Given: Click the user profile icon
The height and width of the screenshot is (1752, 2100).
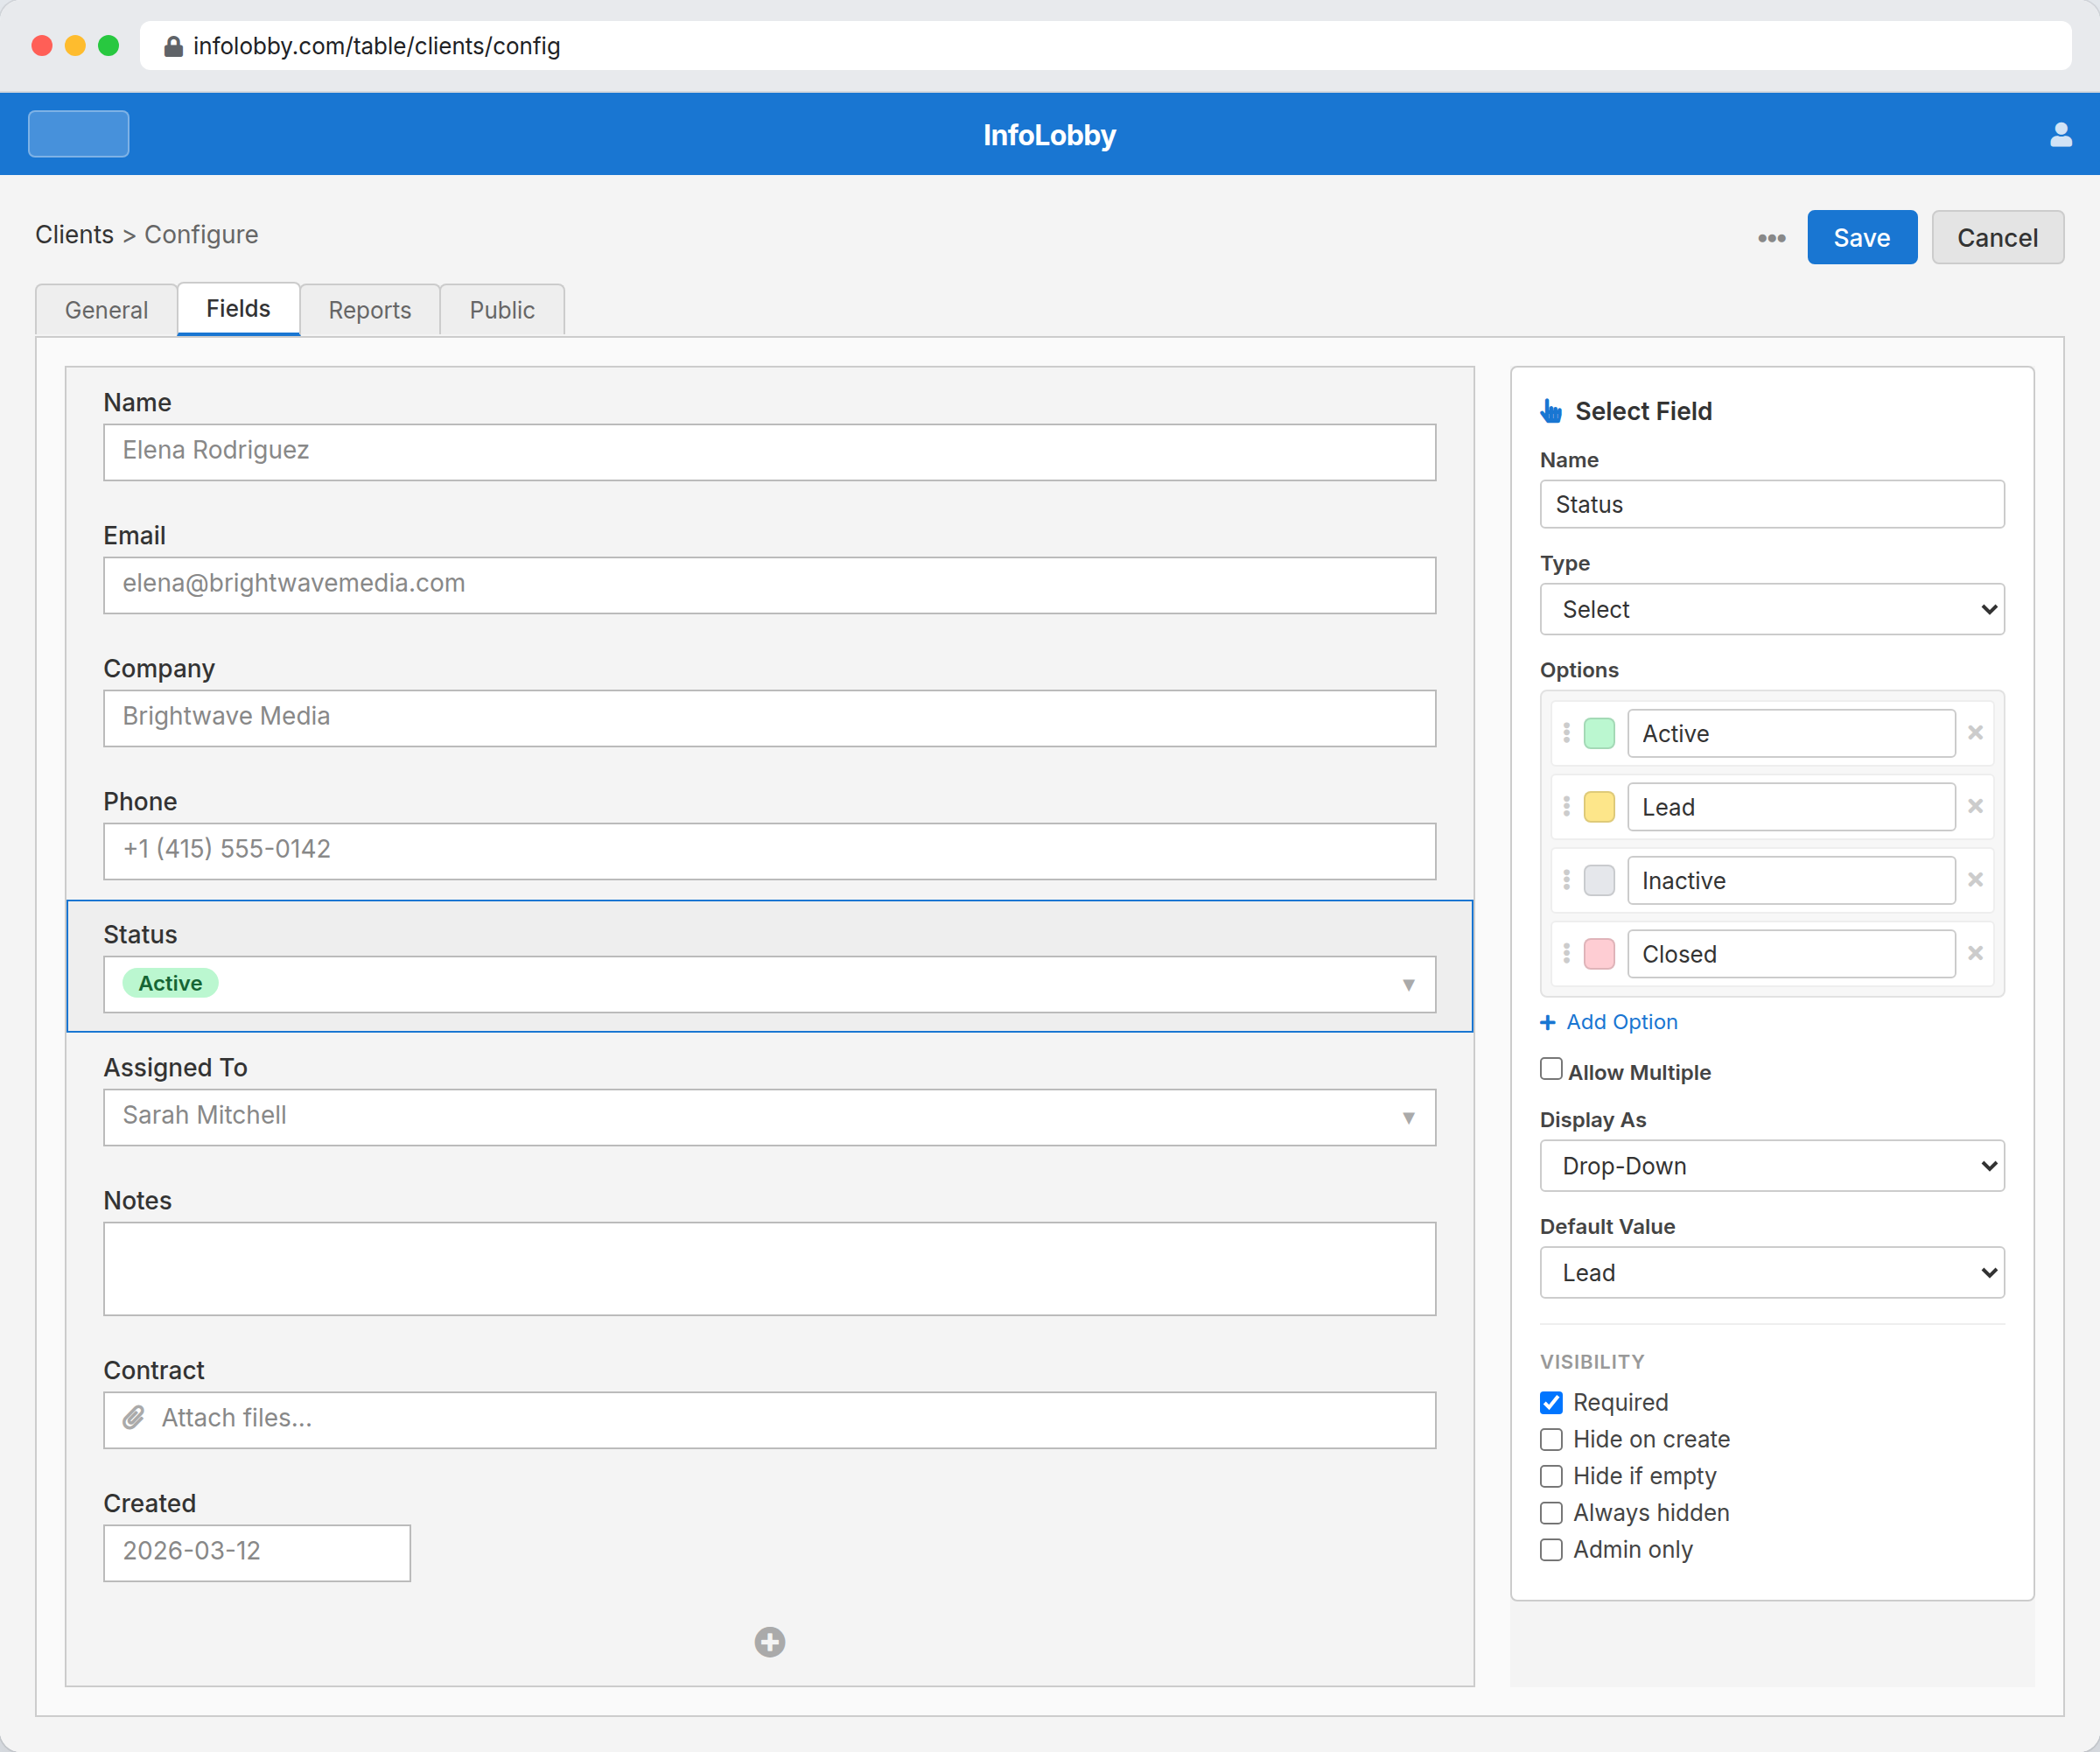Looking at the screenshot, I should [2060, 135].
